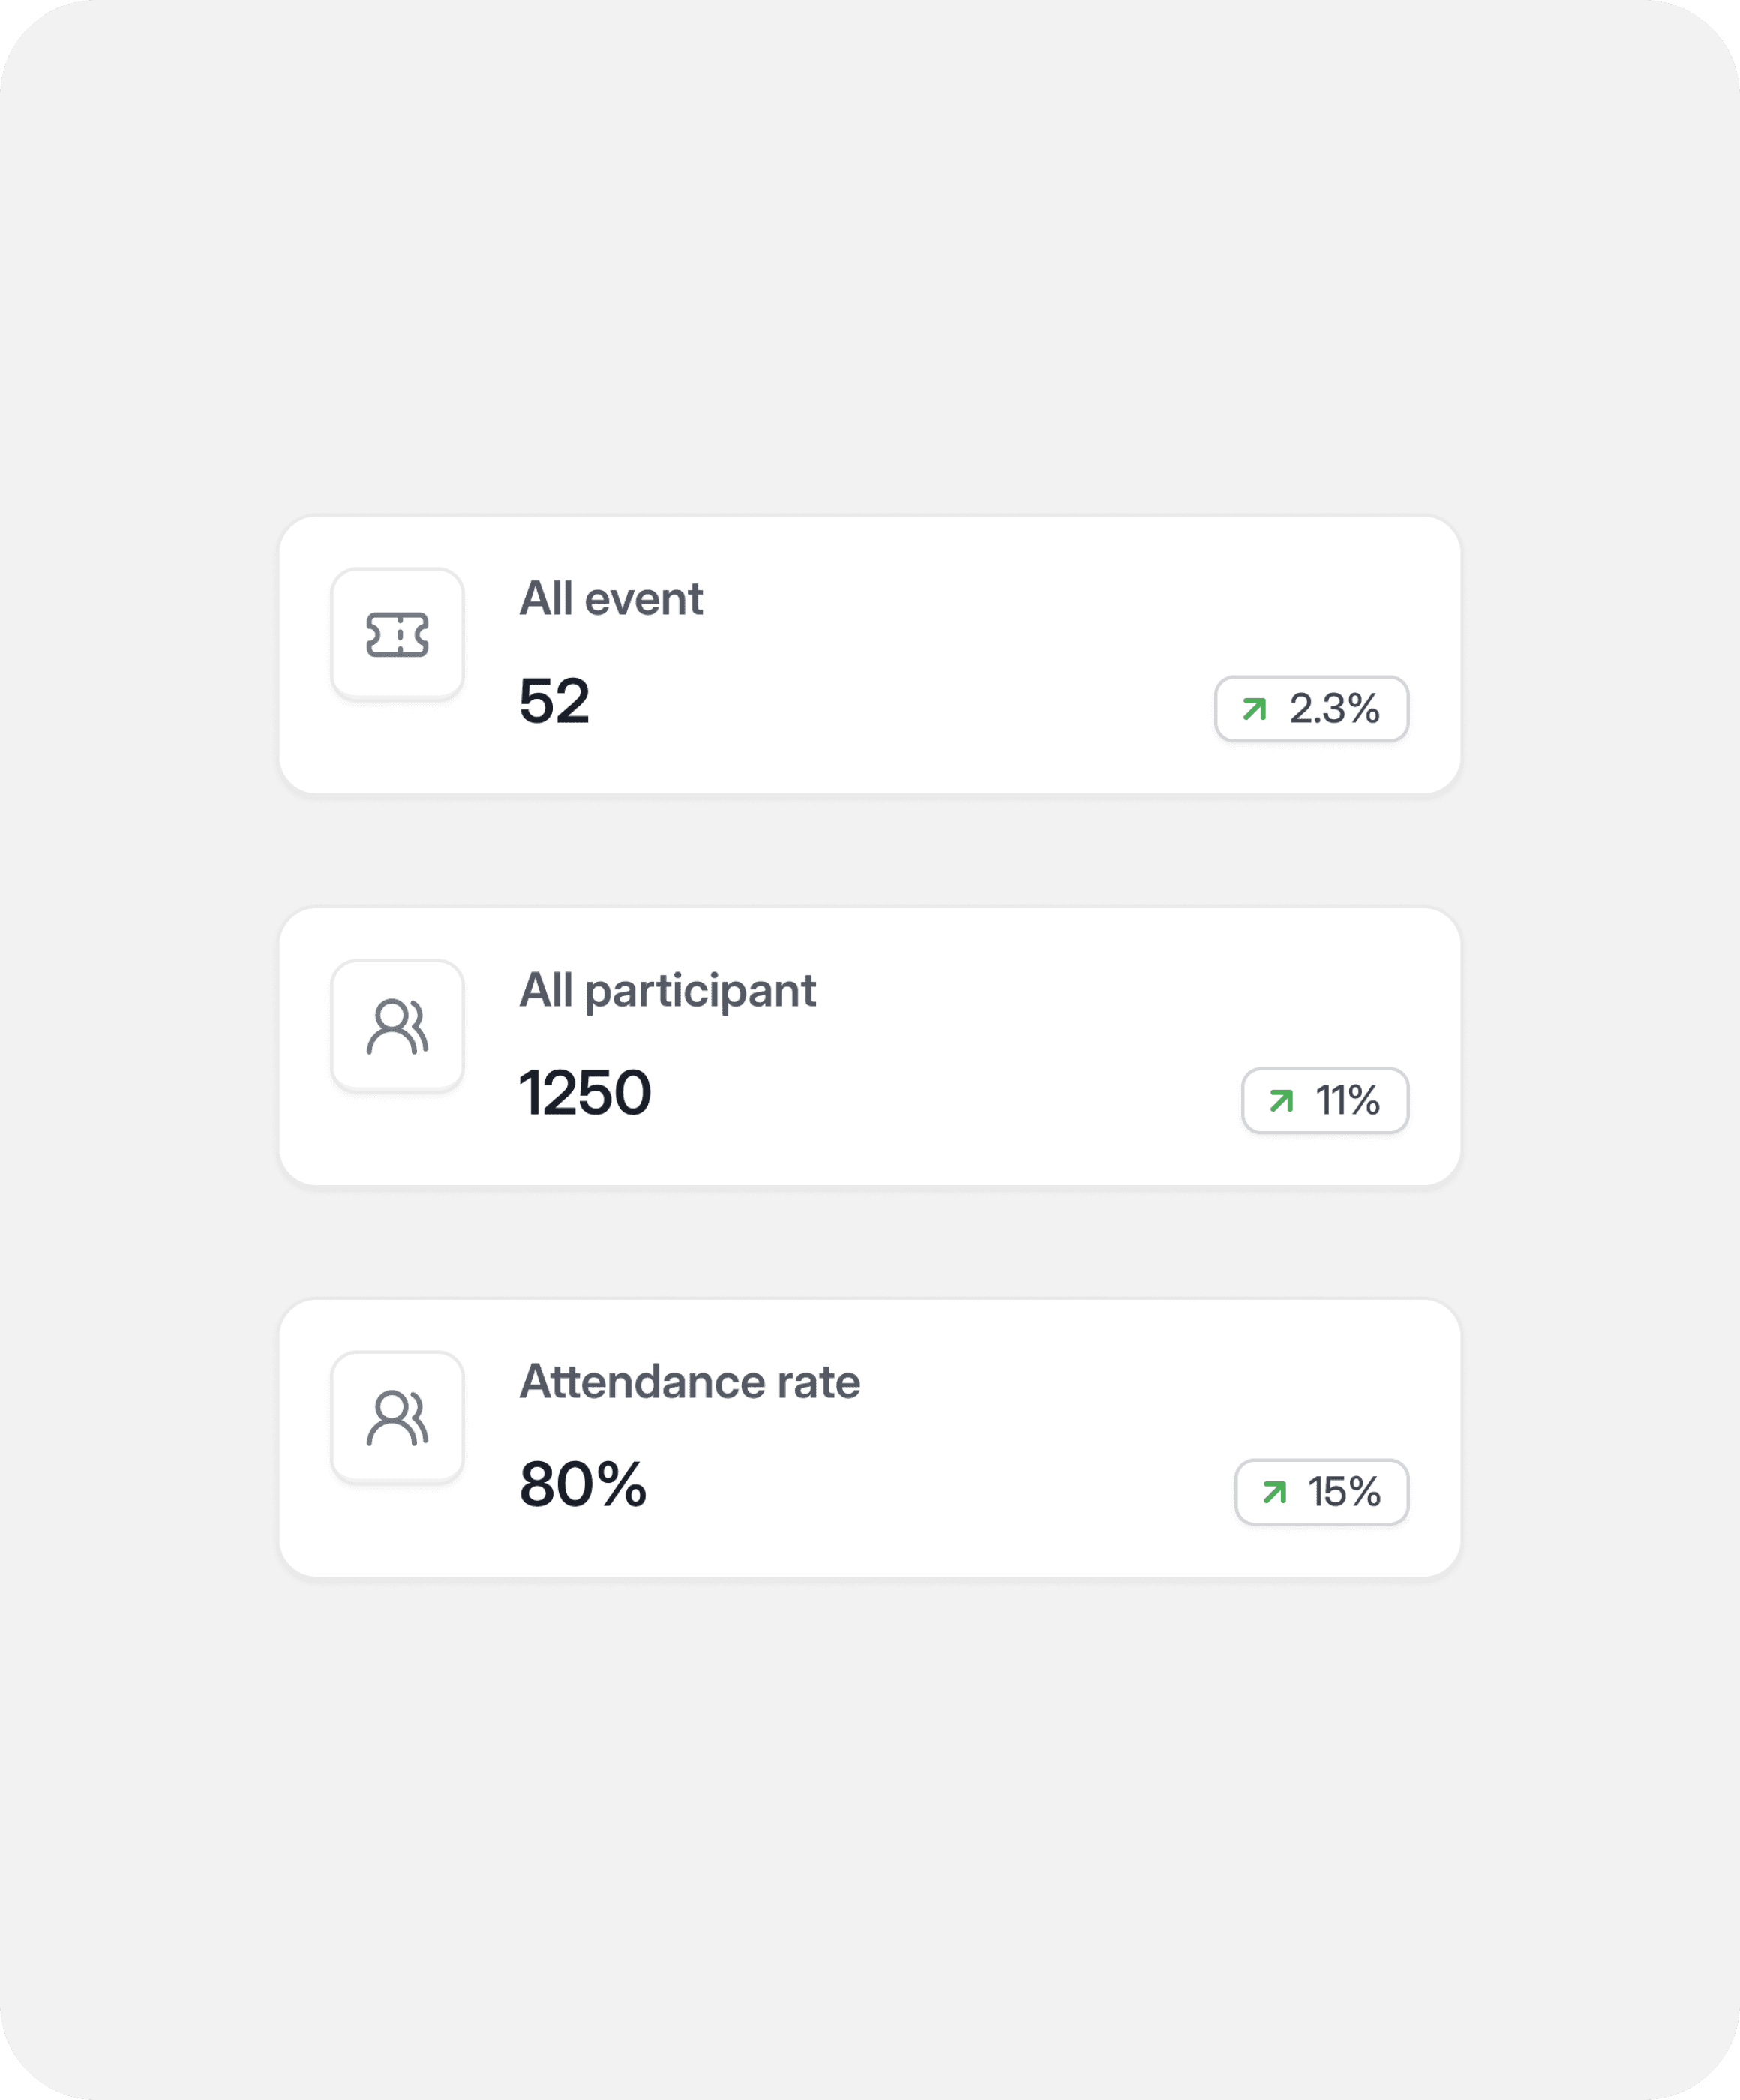Click the green arrow next to 11%
This screenshot has width=1740, height=2100.
click(1281, 1101)
